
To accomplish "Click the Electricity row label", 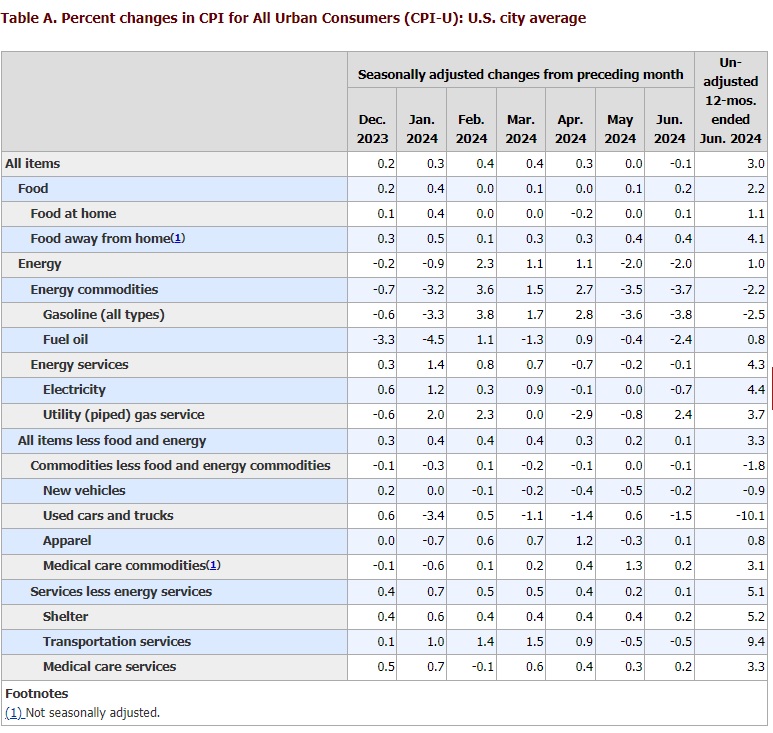I will pos(74,390).
